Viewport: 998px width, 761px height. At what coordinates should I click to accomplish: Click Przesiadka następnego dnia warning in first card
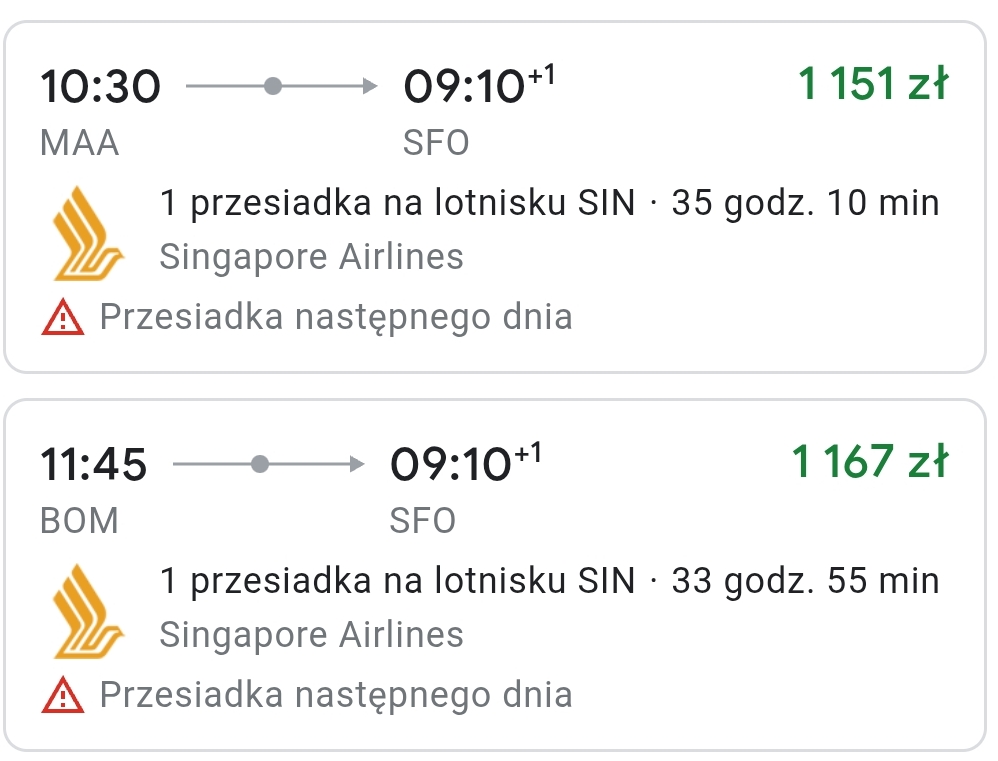tap(336, 317)
